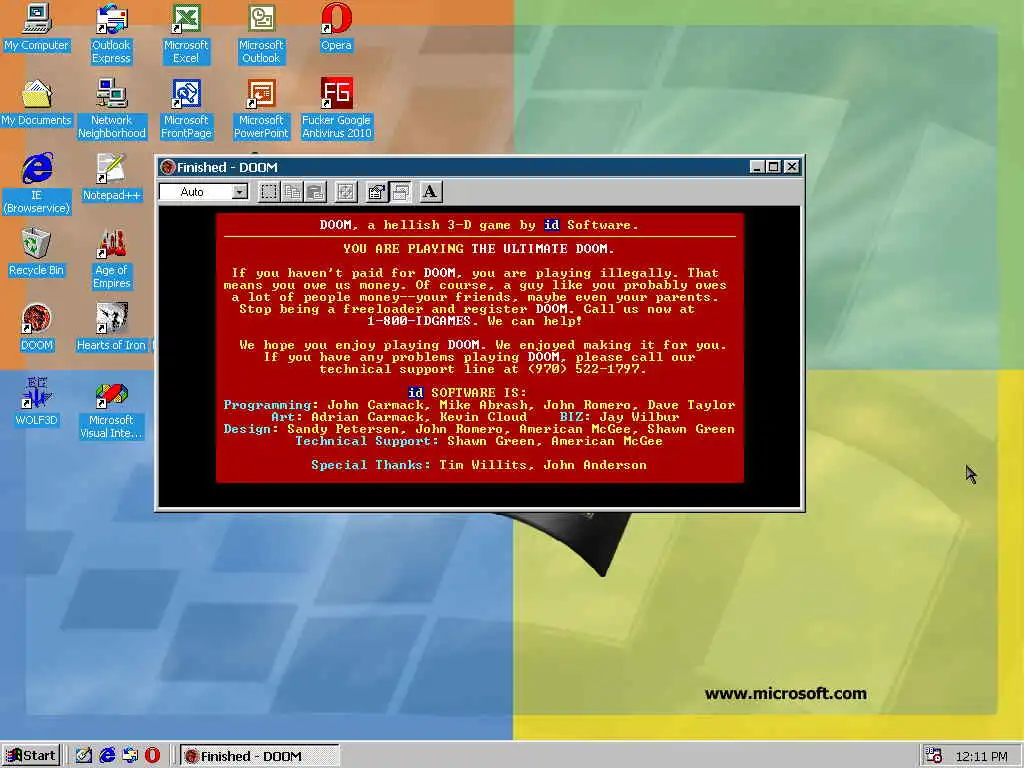1024x768 pixels.
Task: Click the Fucker Google Antivirus 2010 icon
Action: (336, 109)
